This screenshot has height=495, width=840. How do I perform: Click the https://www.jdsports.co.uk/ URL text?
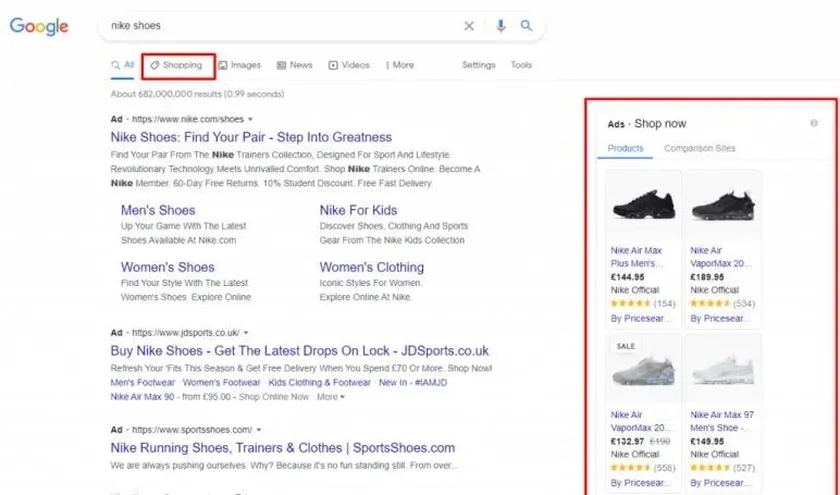(x=185, y=333)
